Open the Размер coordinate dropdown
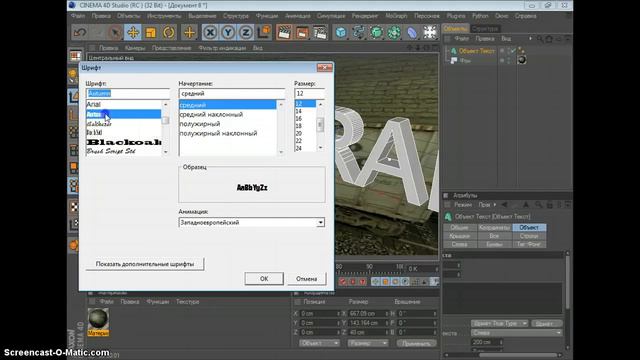The height and width of the screenshot is (360, 640). [367, 343]
